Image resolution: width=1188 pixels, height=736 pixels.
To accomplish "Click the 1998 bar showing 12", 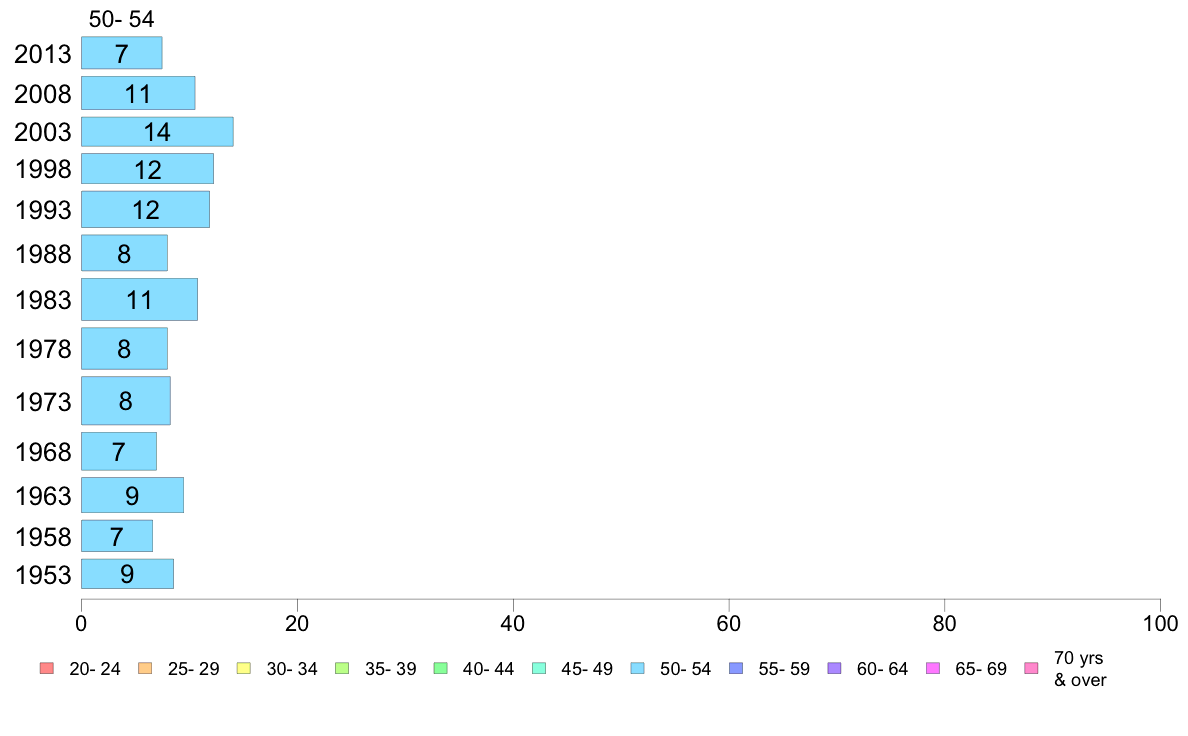I will pos(148,169).
